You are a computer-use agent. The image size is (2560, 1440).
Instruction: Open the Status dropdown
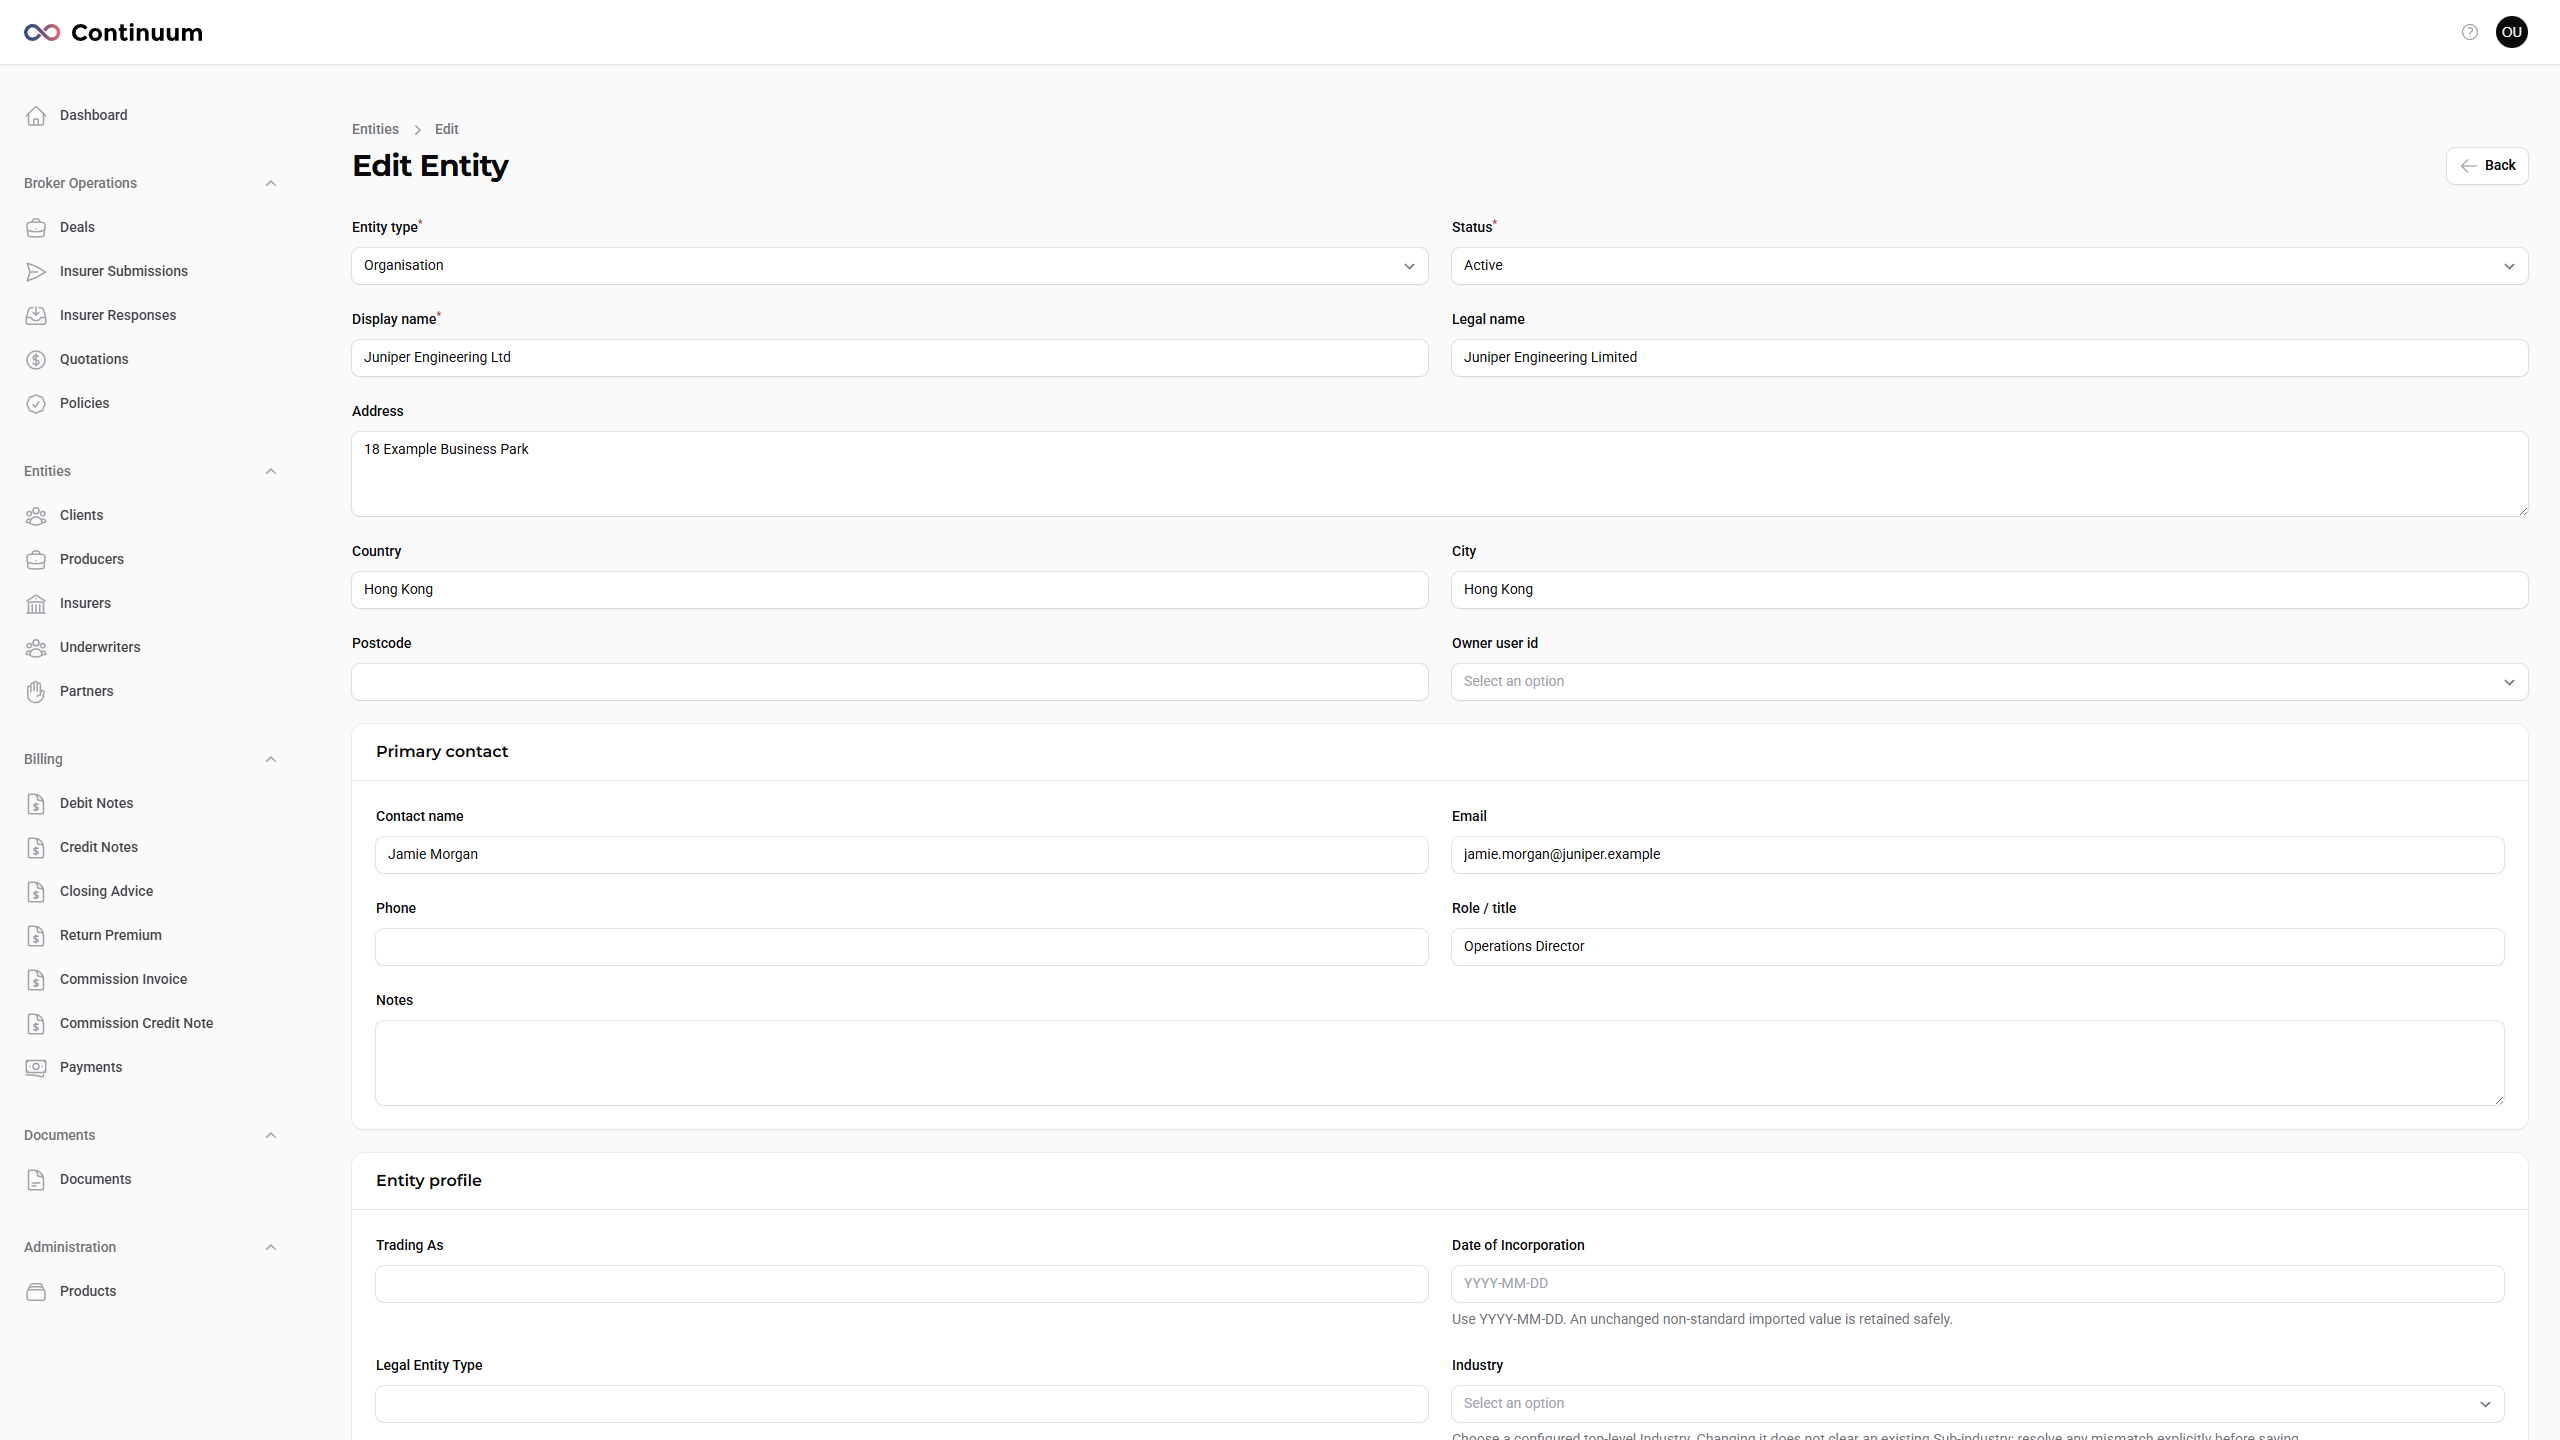pos(1989,266)
